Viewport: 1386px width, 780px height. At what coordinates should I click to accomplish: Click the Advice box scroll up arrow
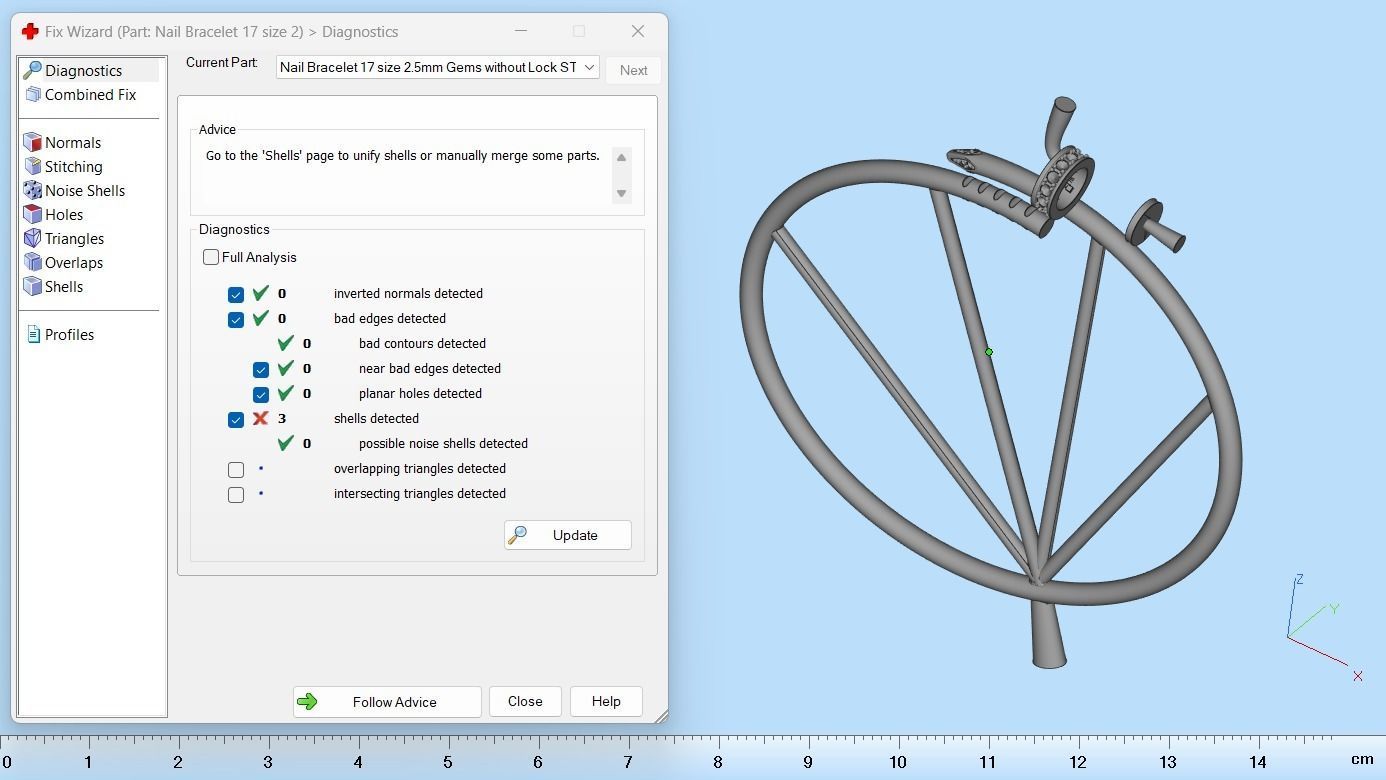pyautogui.click(x=621, y=158)
